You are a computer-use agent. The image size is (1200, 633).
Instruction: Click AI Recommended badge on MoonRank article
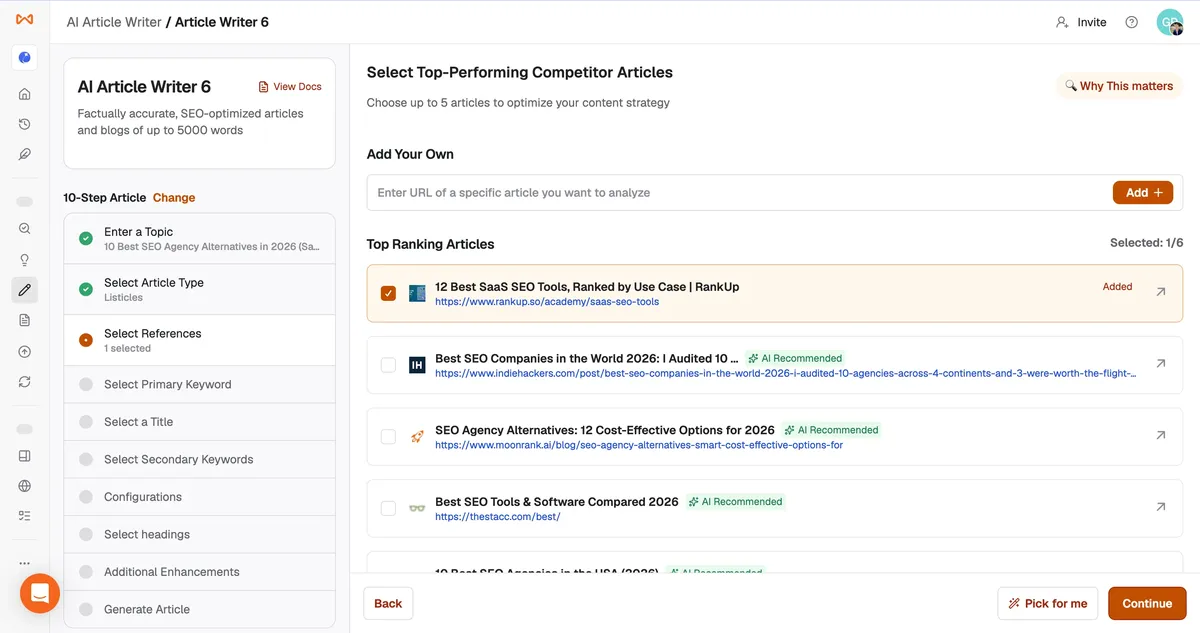[831, 430]
